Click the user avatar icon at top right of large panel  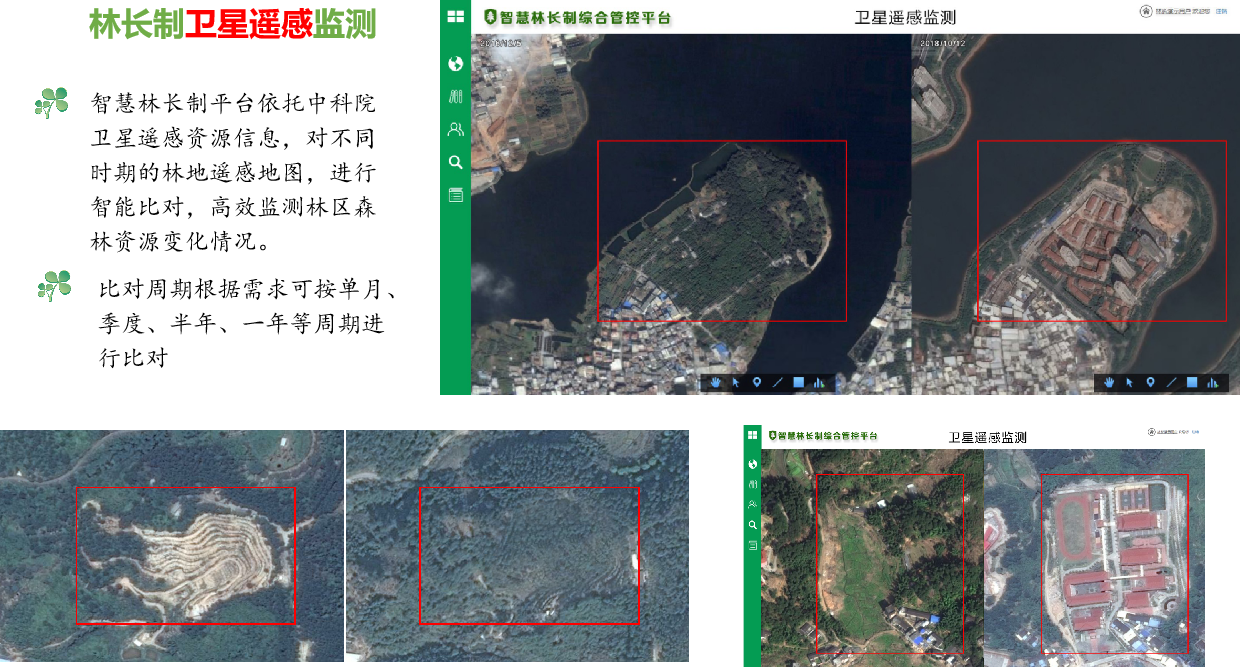[x=1145, y=11]
